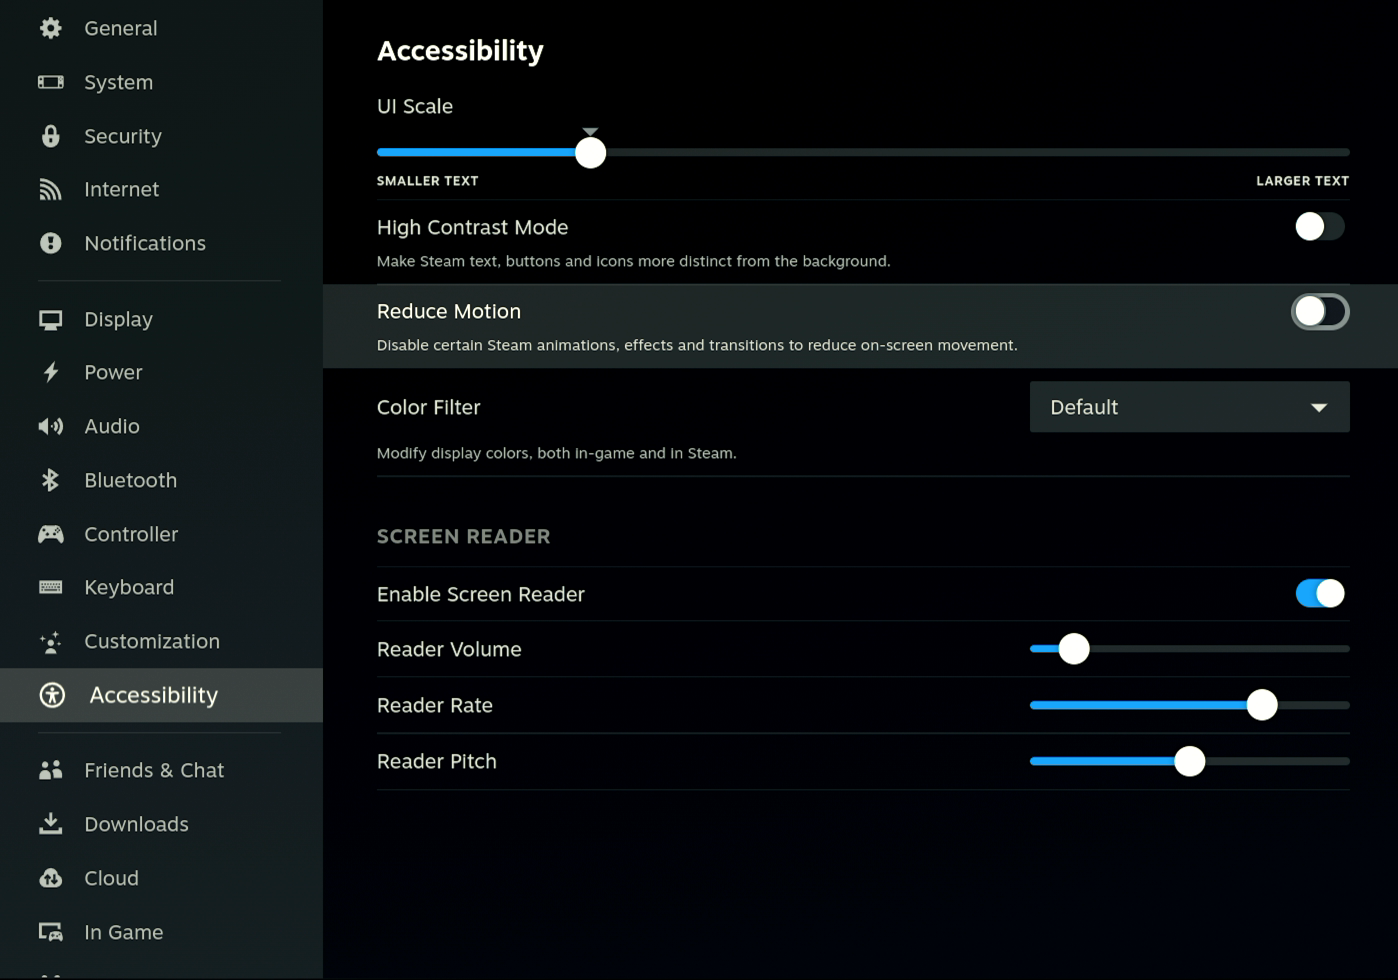The width and height of the screenshot is (1398, 980).
Task: Turn on the Reduce Motion switch
Action: [1319, 312]
